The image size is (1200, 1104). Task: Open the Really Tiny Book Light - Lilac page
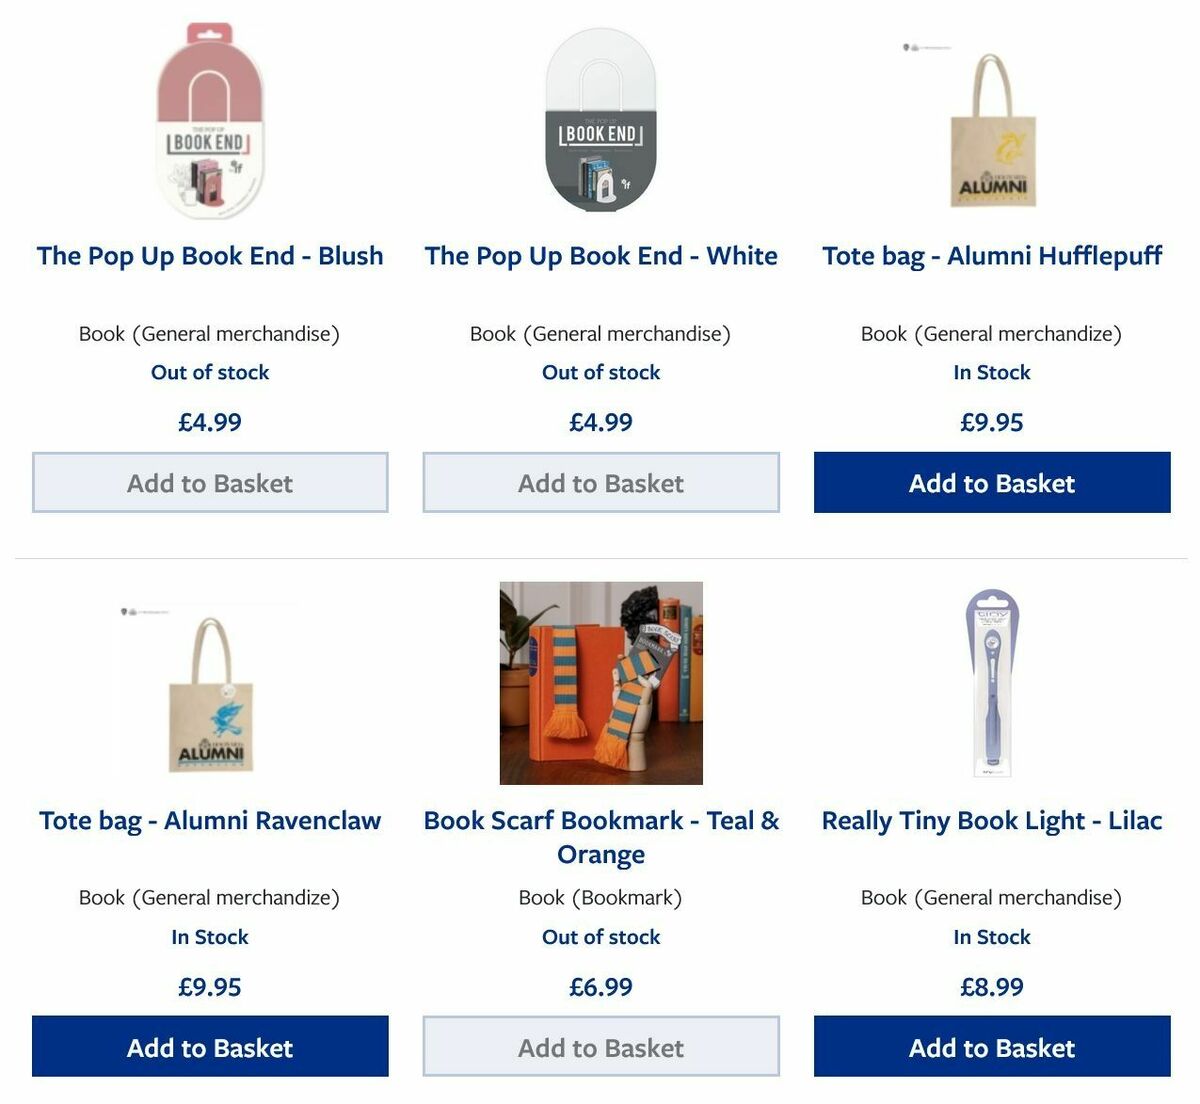pyautogui.click(x=991, y=820)
